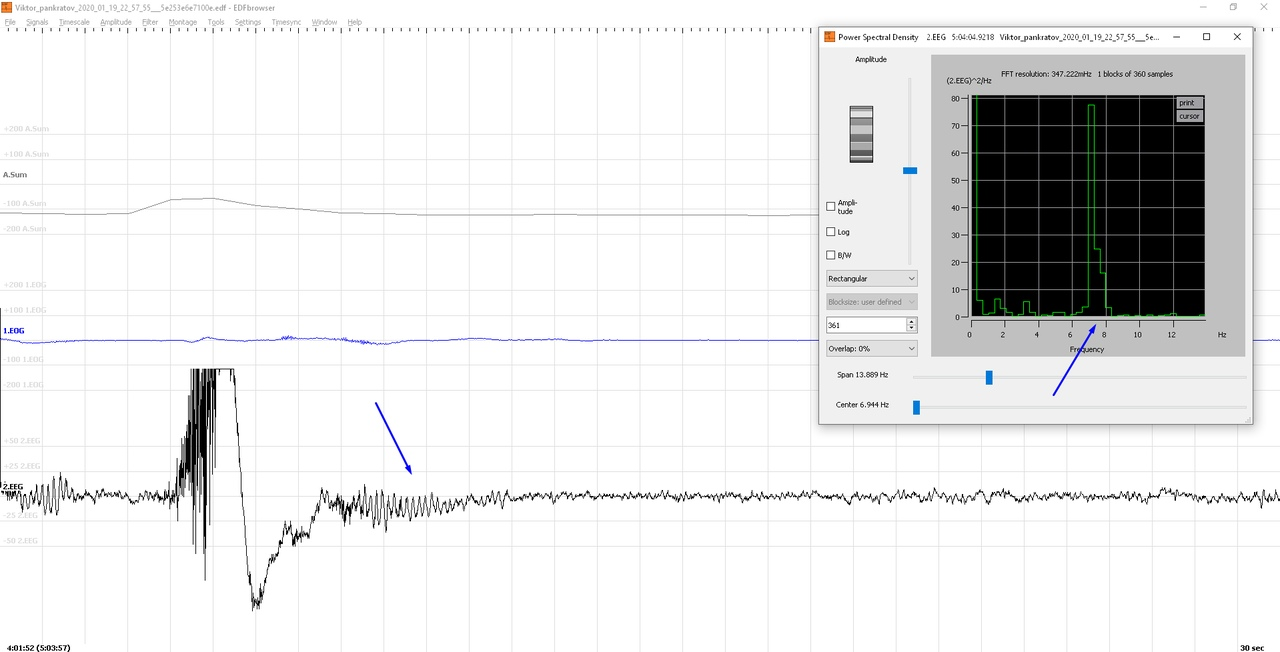The width and height of the screenshot is (1280, 652).
Task: Enable the Amplitude checkbox
Action: (x=831, y=207)
